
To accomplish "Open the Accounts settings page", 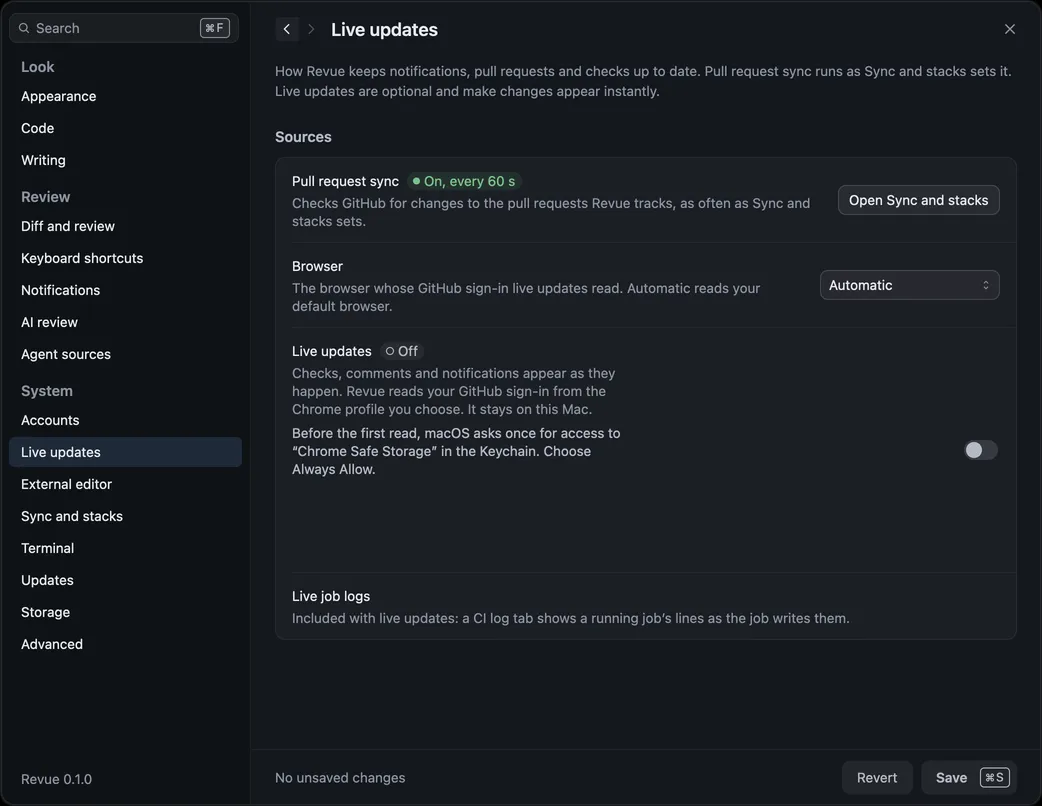I will coord(125,420).
